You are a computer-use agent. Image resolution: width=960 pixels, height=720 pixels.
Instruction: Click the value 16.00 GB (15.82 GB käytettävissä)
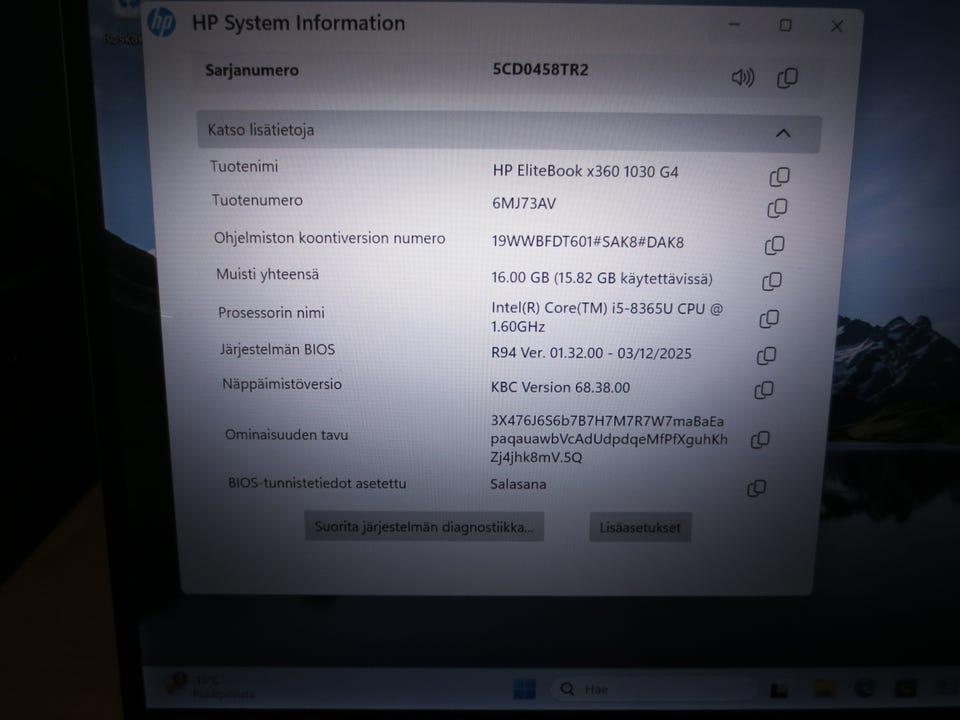[x=602, y=279]
